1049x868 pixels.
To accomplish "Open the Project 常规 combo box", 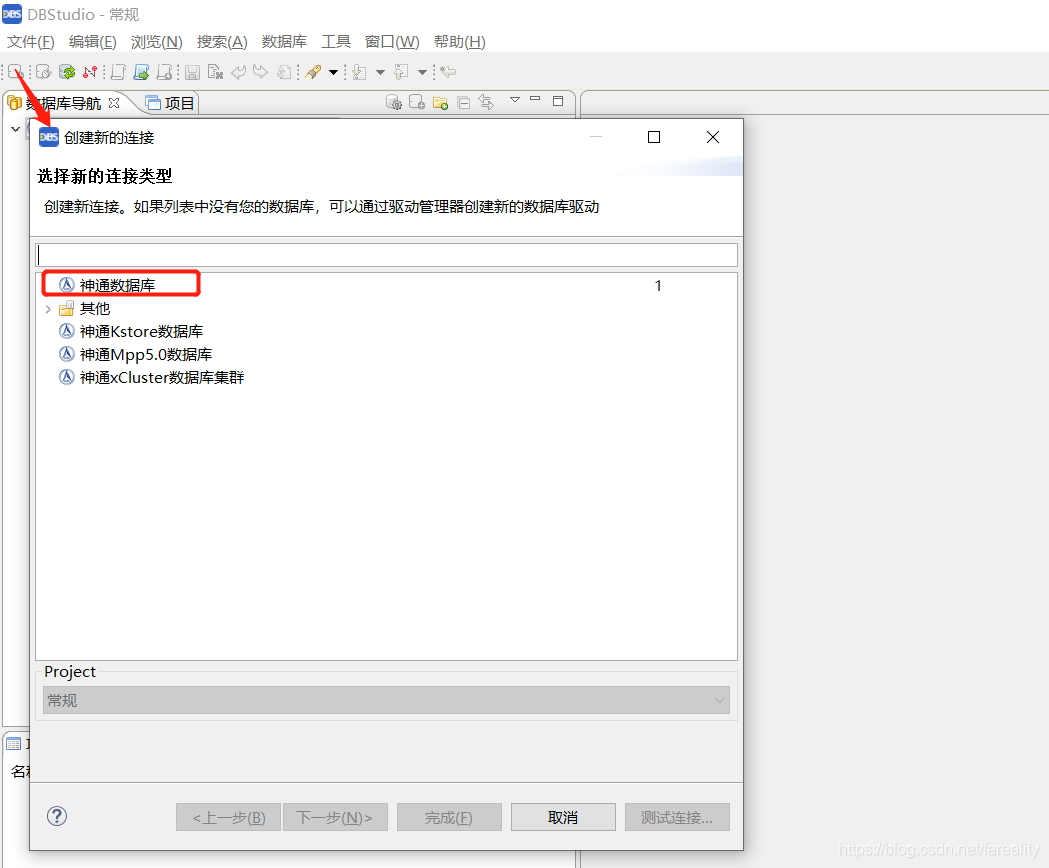I will pos(386,700).
